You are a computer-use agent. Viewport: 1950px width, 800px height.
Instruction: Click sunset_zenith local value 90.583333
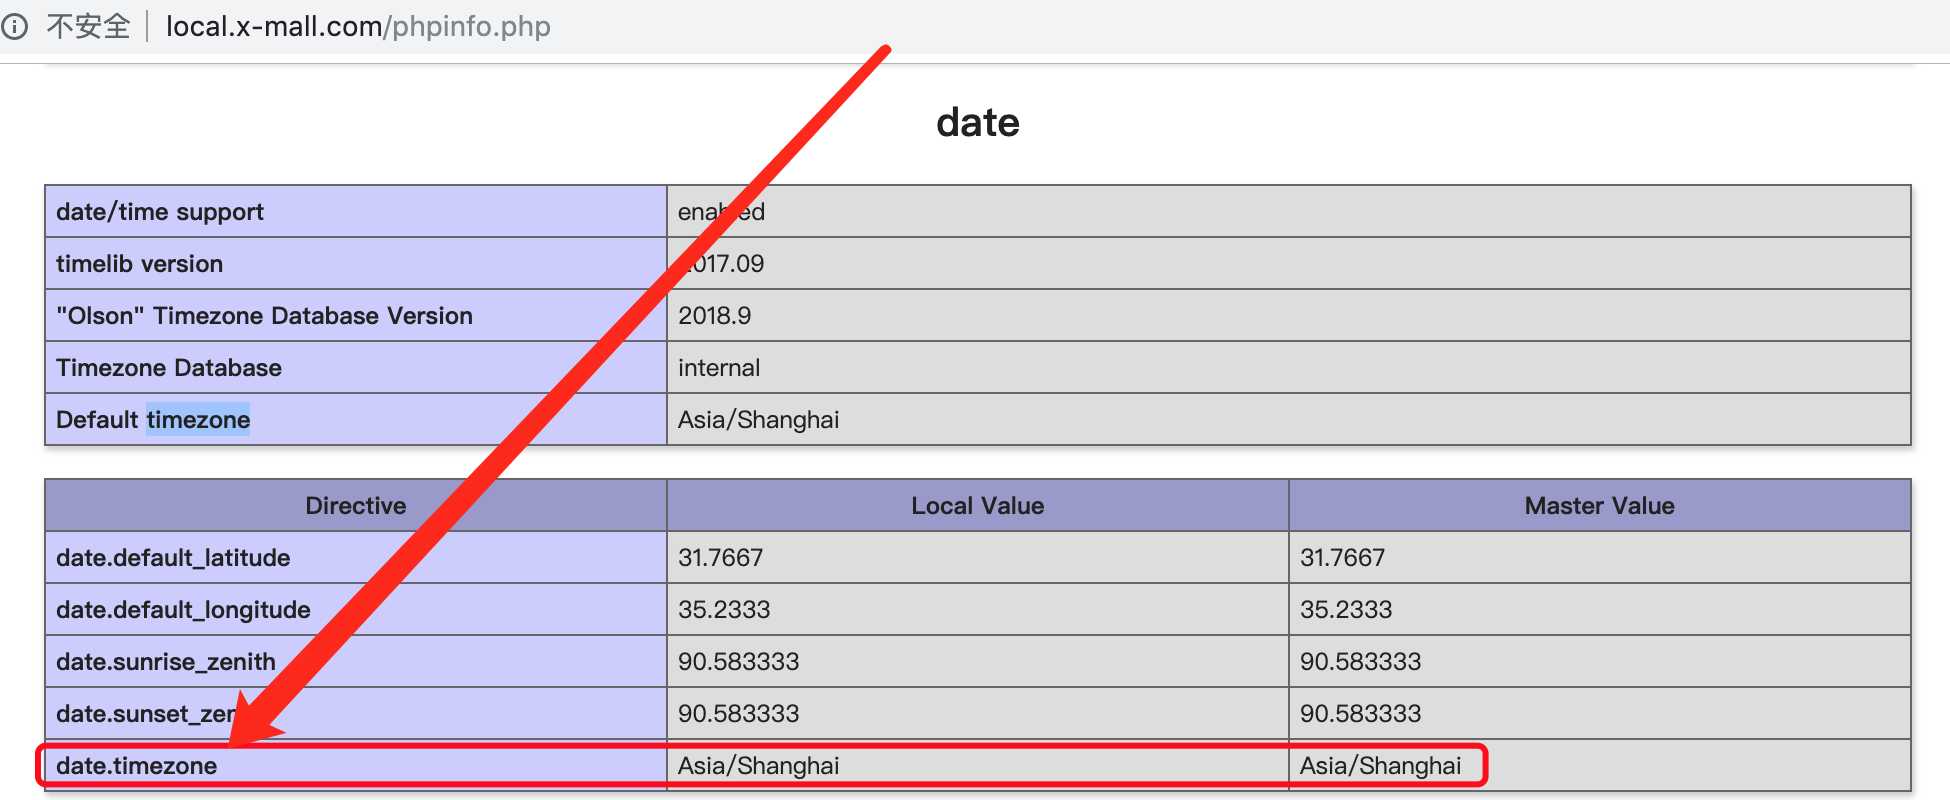739,714
